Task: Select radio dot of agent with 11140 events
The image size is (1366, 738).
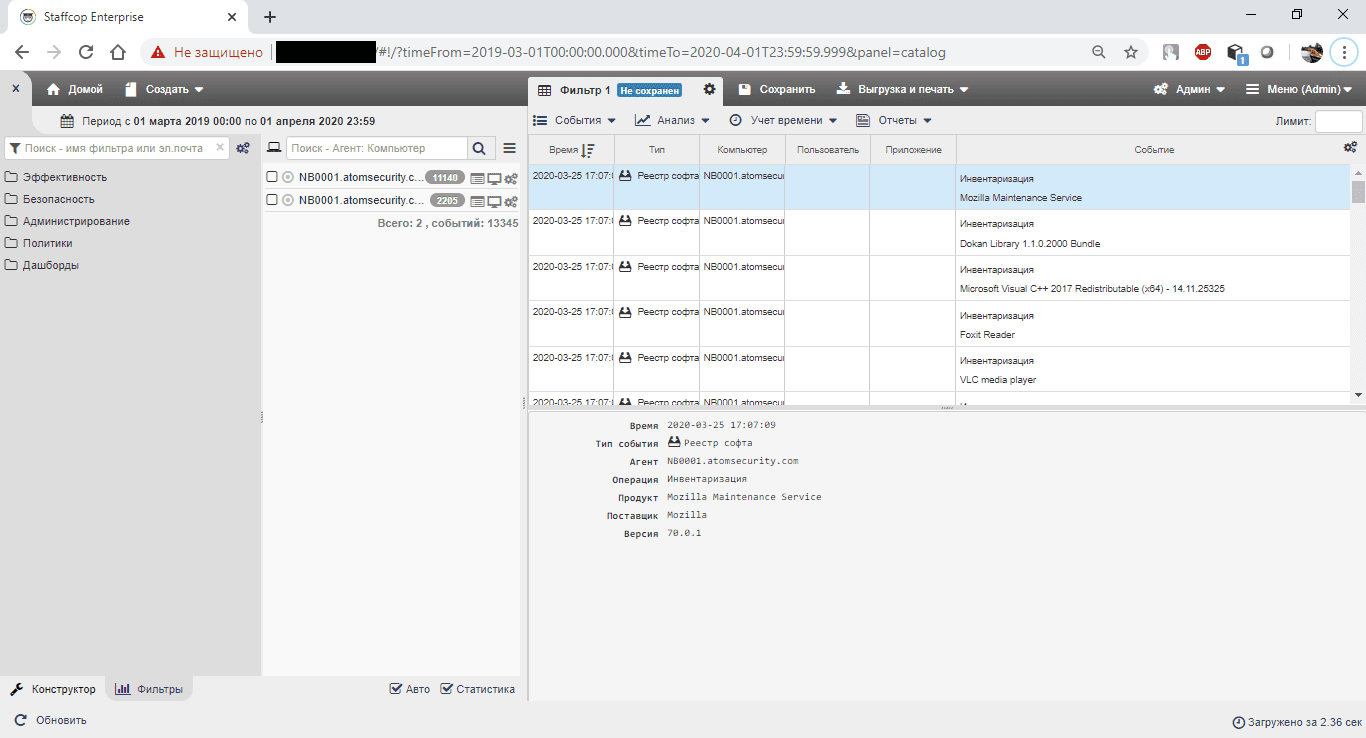Action: 288,177
